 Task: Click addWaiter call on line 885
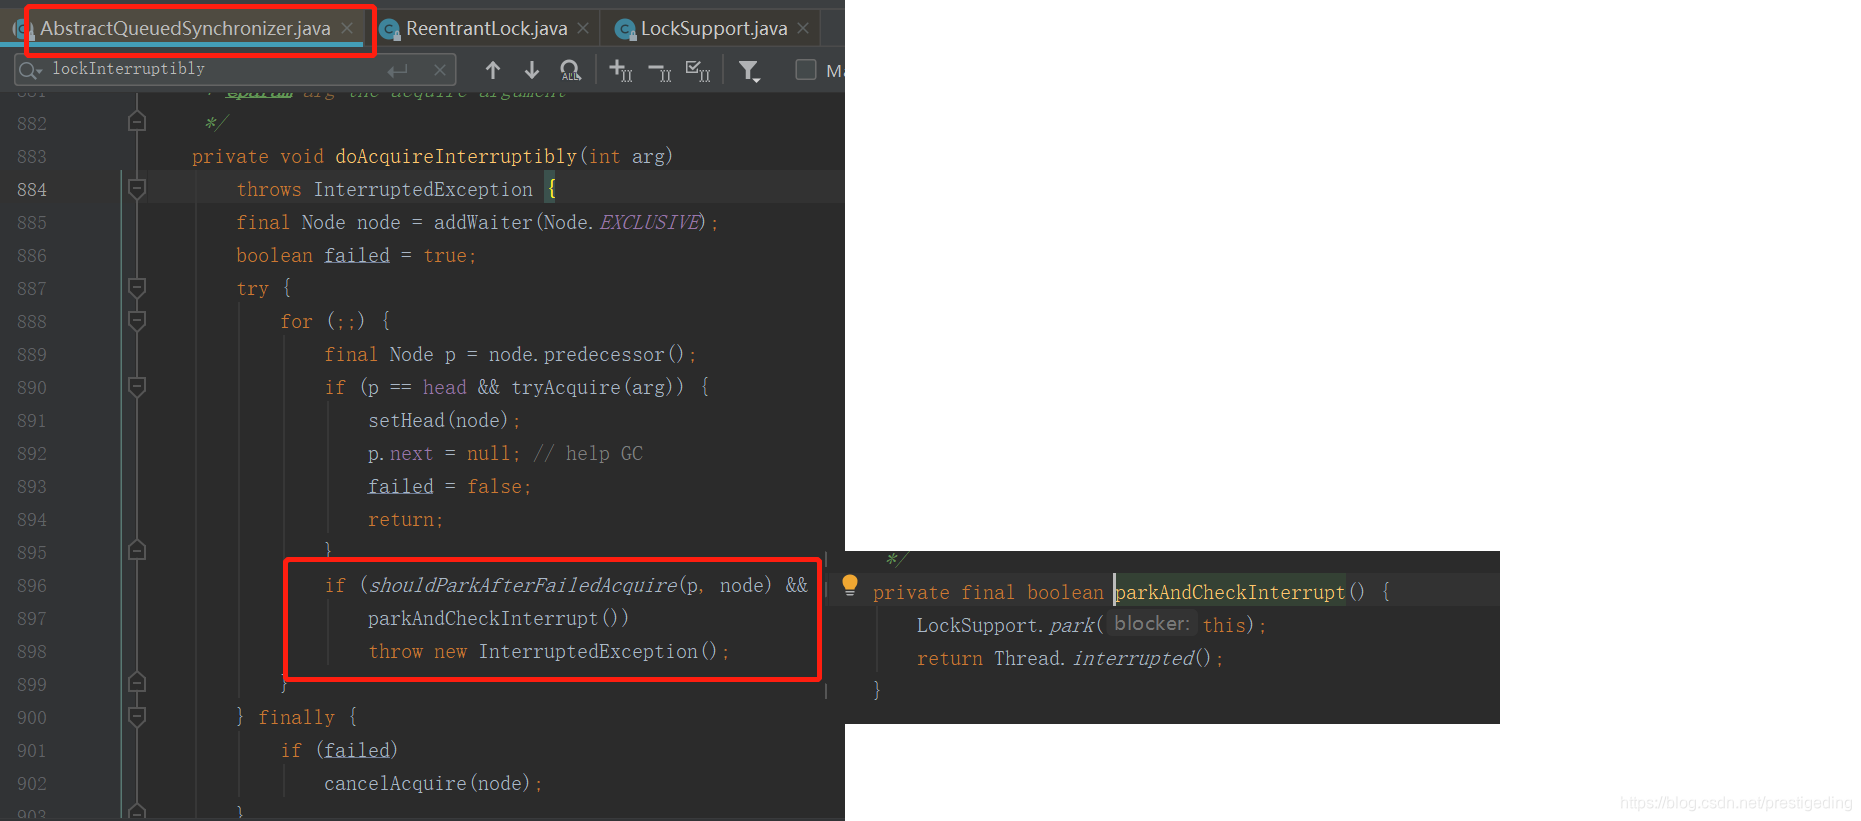click(483, 222)
